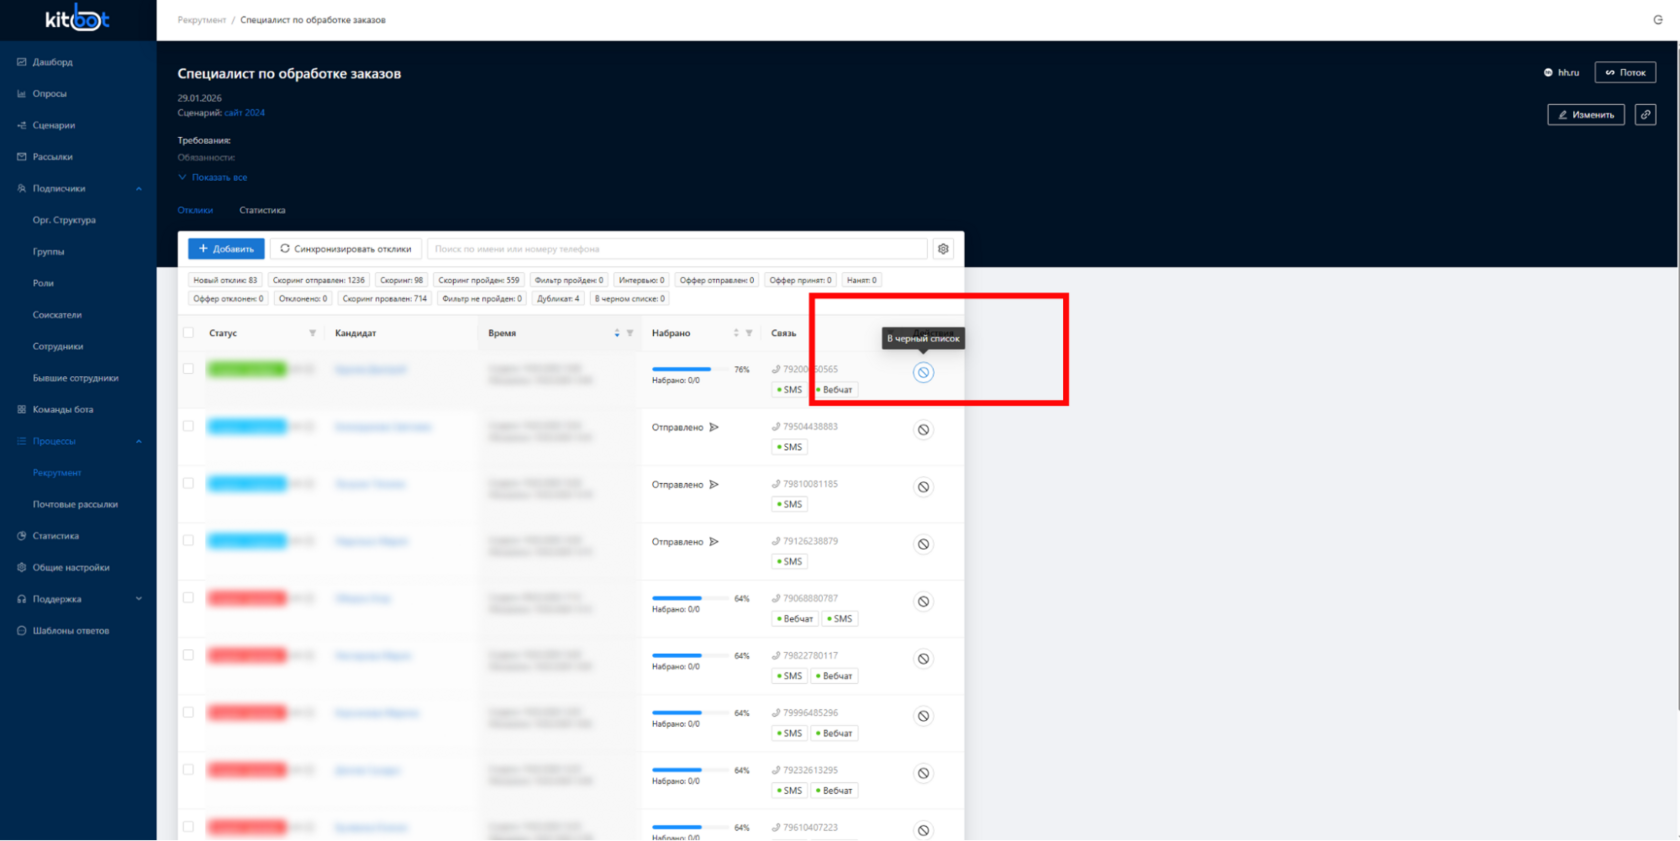Open the Время column filter icon
This screenshot has width=1680, height=841.
(630, 333)
